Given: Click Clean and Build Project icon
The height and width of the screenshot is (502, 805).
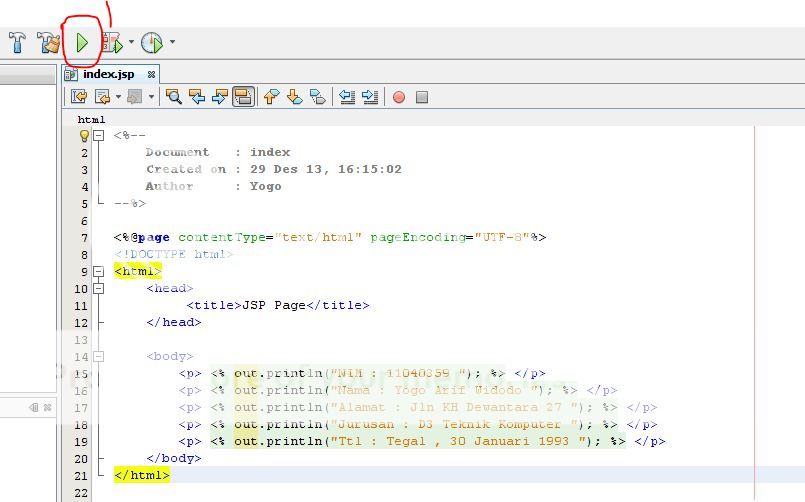Looking at the screenshot, I should (x=48, y=42).
